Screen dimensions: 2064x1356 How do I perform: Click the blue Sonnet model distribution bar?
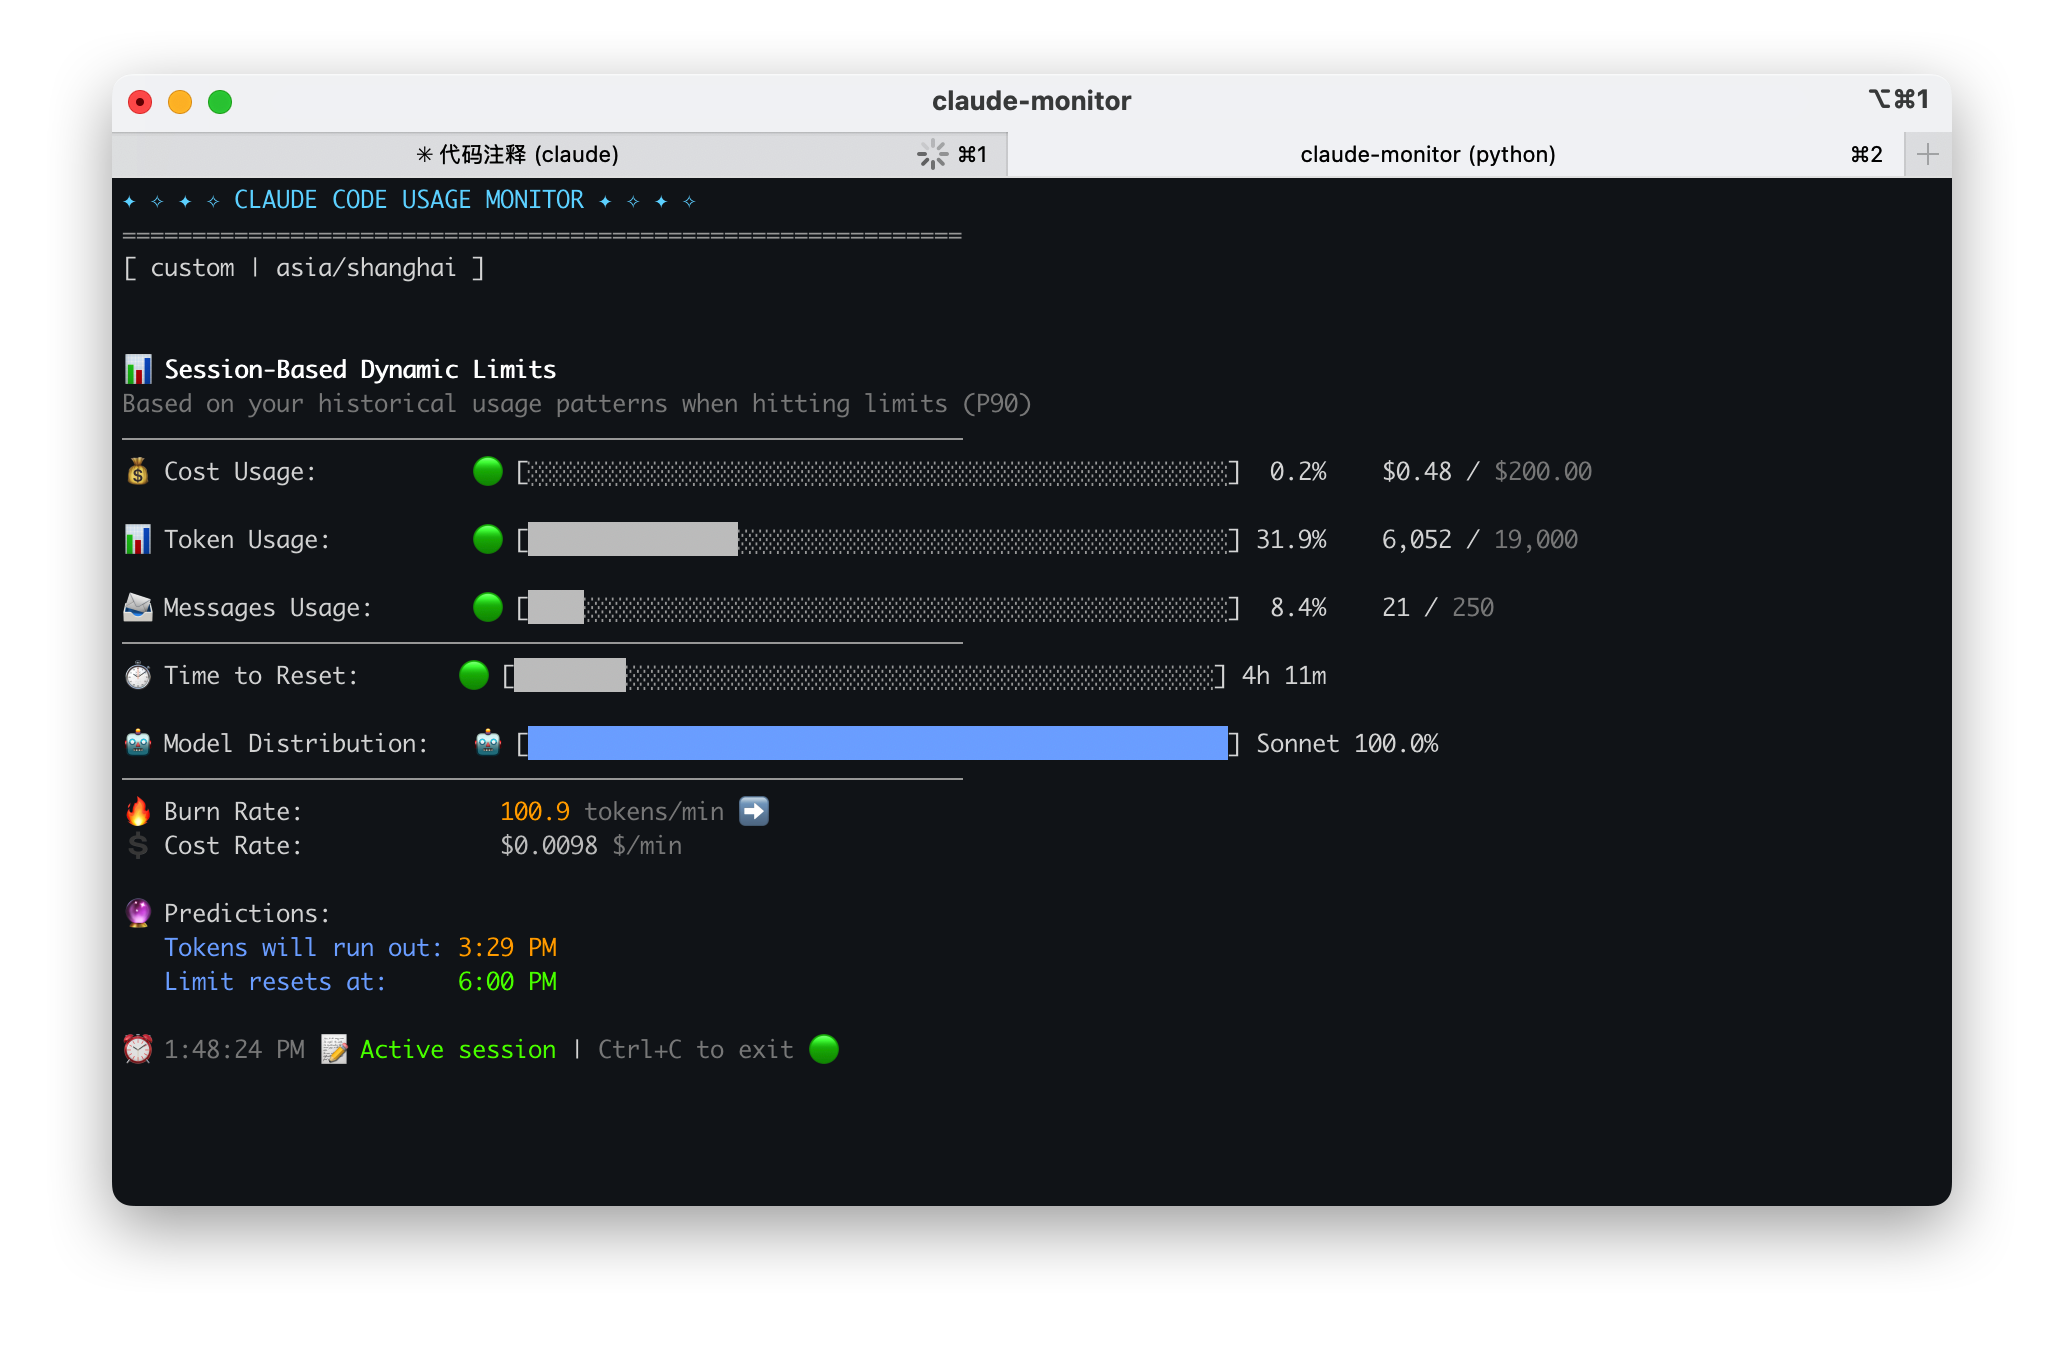pos(877,743)
